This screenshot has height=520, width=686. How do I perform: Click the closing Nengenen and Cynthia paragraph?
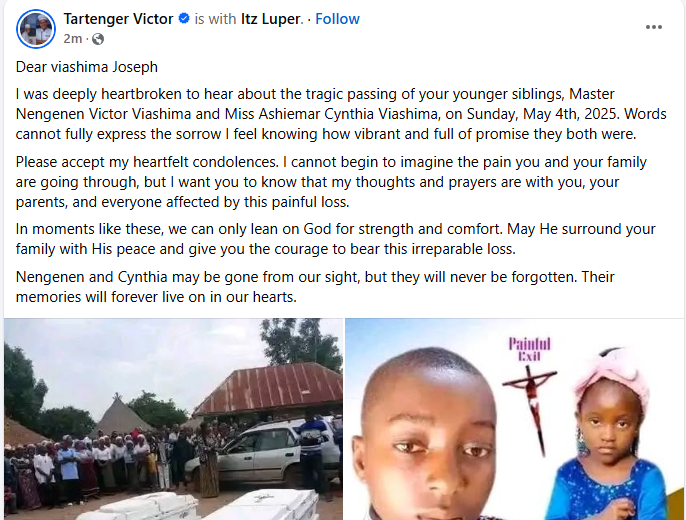point(315,287)
